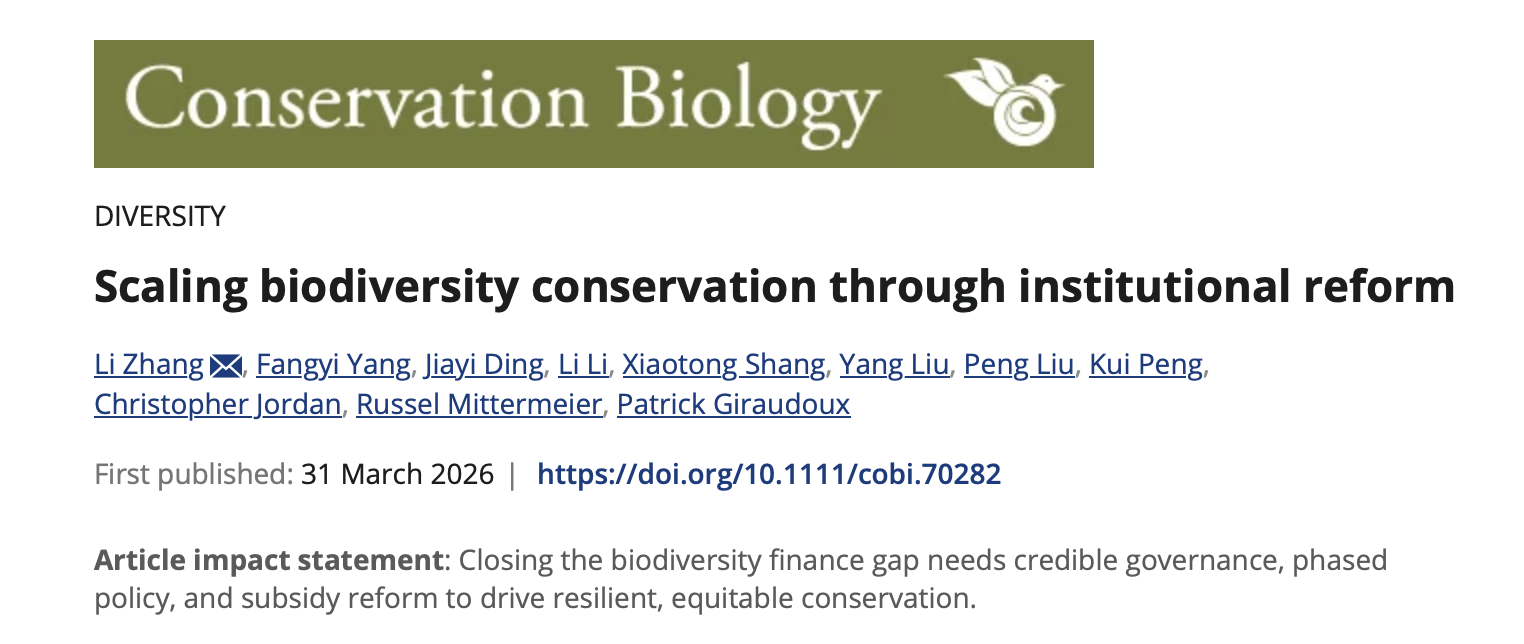Follow the doi.org/10.1111/cobi.70282 link
The width and height of the screenshot is (1524, 644).
[x=769, y=473]
